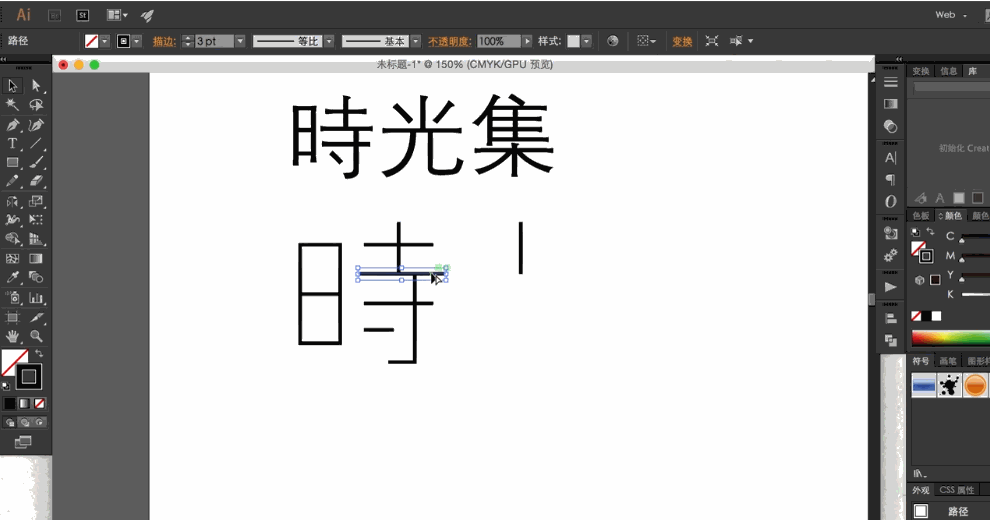Select the Curvature tool
The width and height of the screenshot is (990, 520).
36,125
